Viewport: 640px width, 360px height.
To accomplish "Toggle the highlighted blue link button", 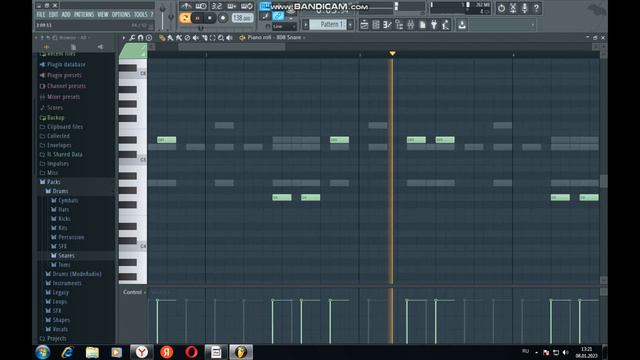I will pyautogui.click(x=278, y=16).
